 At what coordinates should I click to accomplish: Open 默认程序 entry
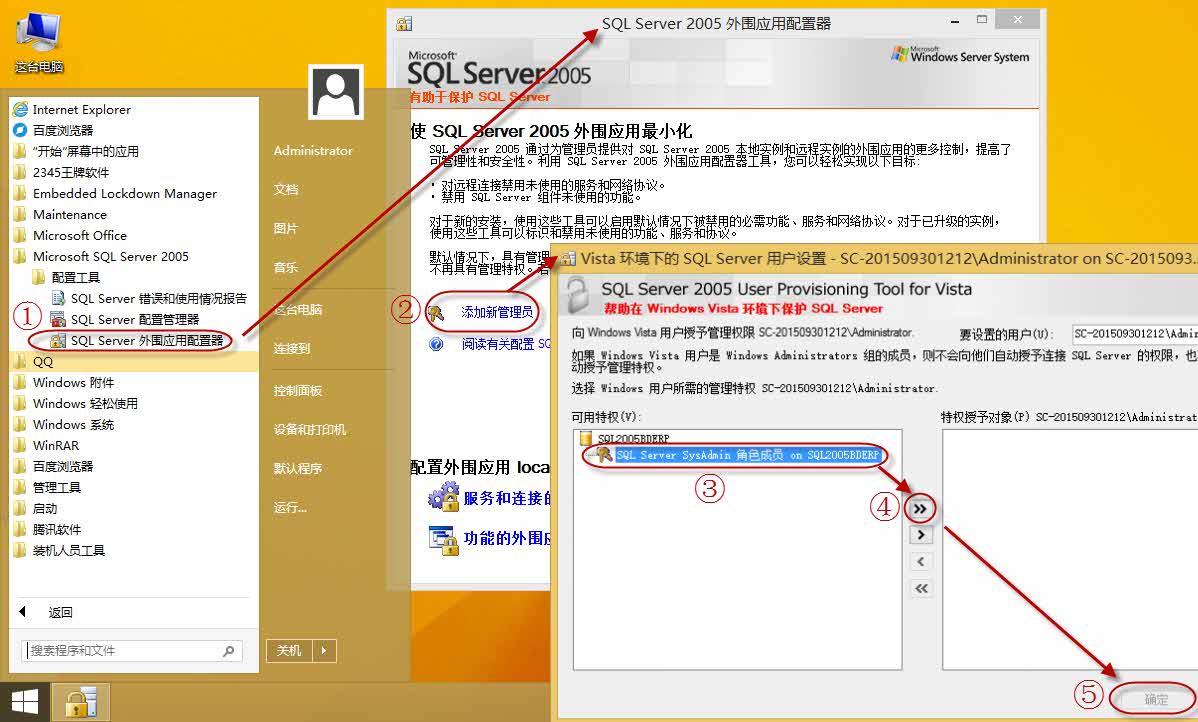pyautogui.click(x=298, y=468)
